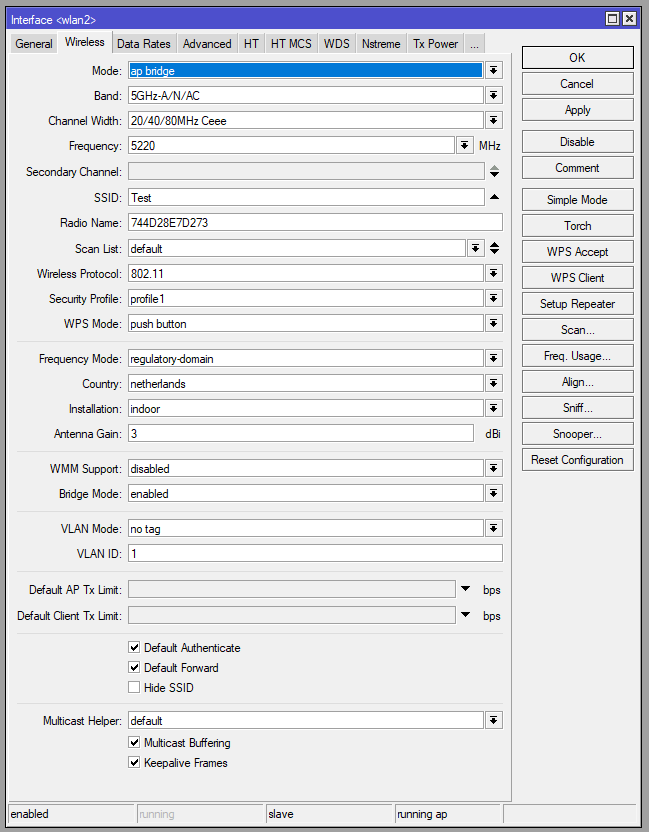The height and width of the screenshot is (832, 649).
Task: Toggle the Default Authenticate checkbox
Action: point(134,647)
